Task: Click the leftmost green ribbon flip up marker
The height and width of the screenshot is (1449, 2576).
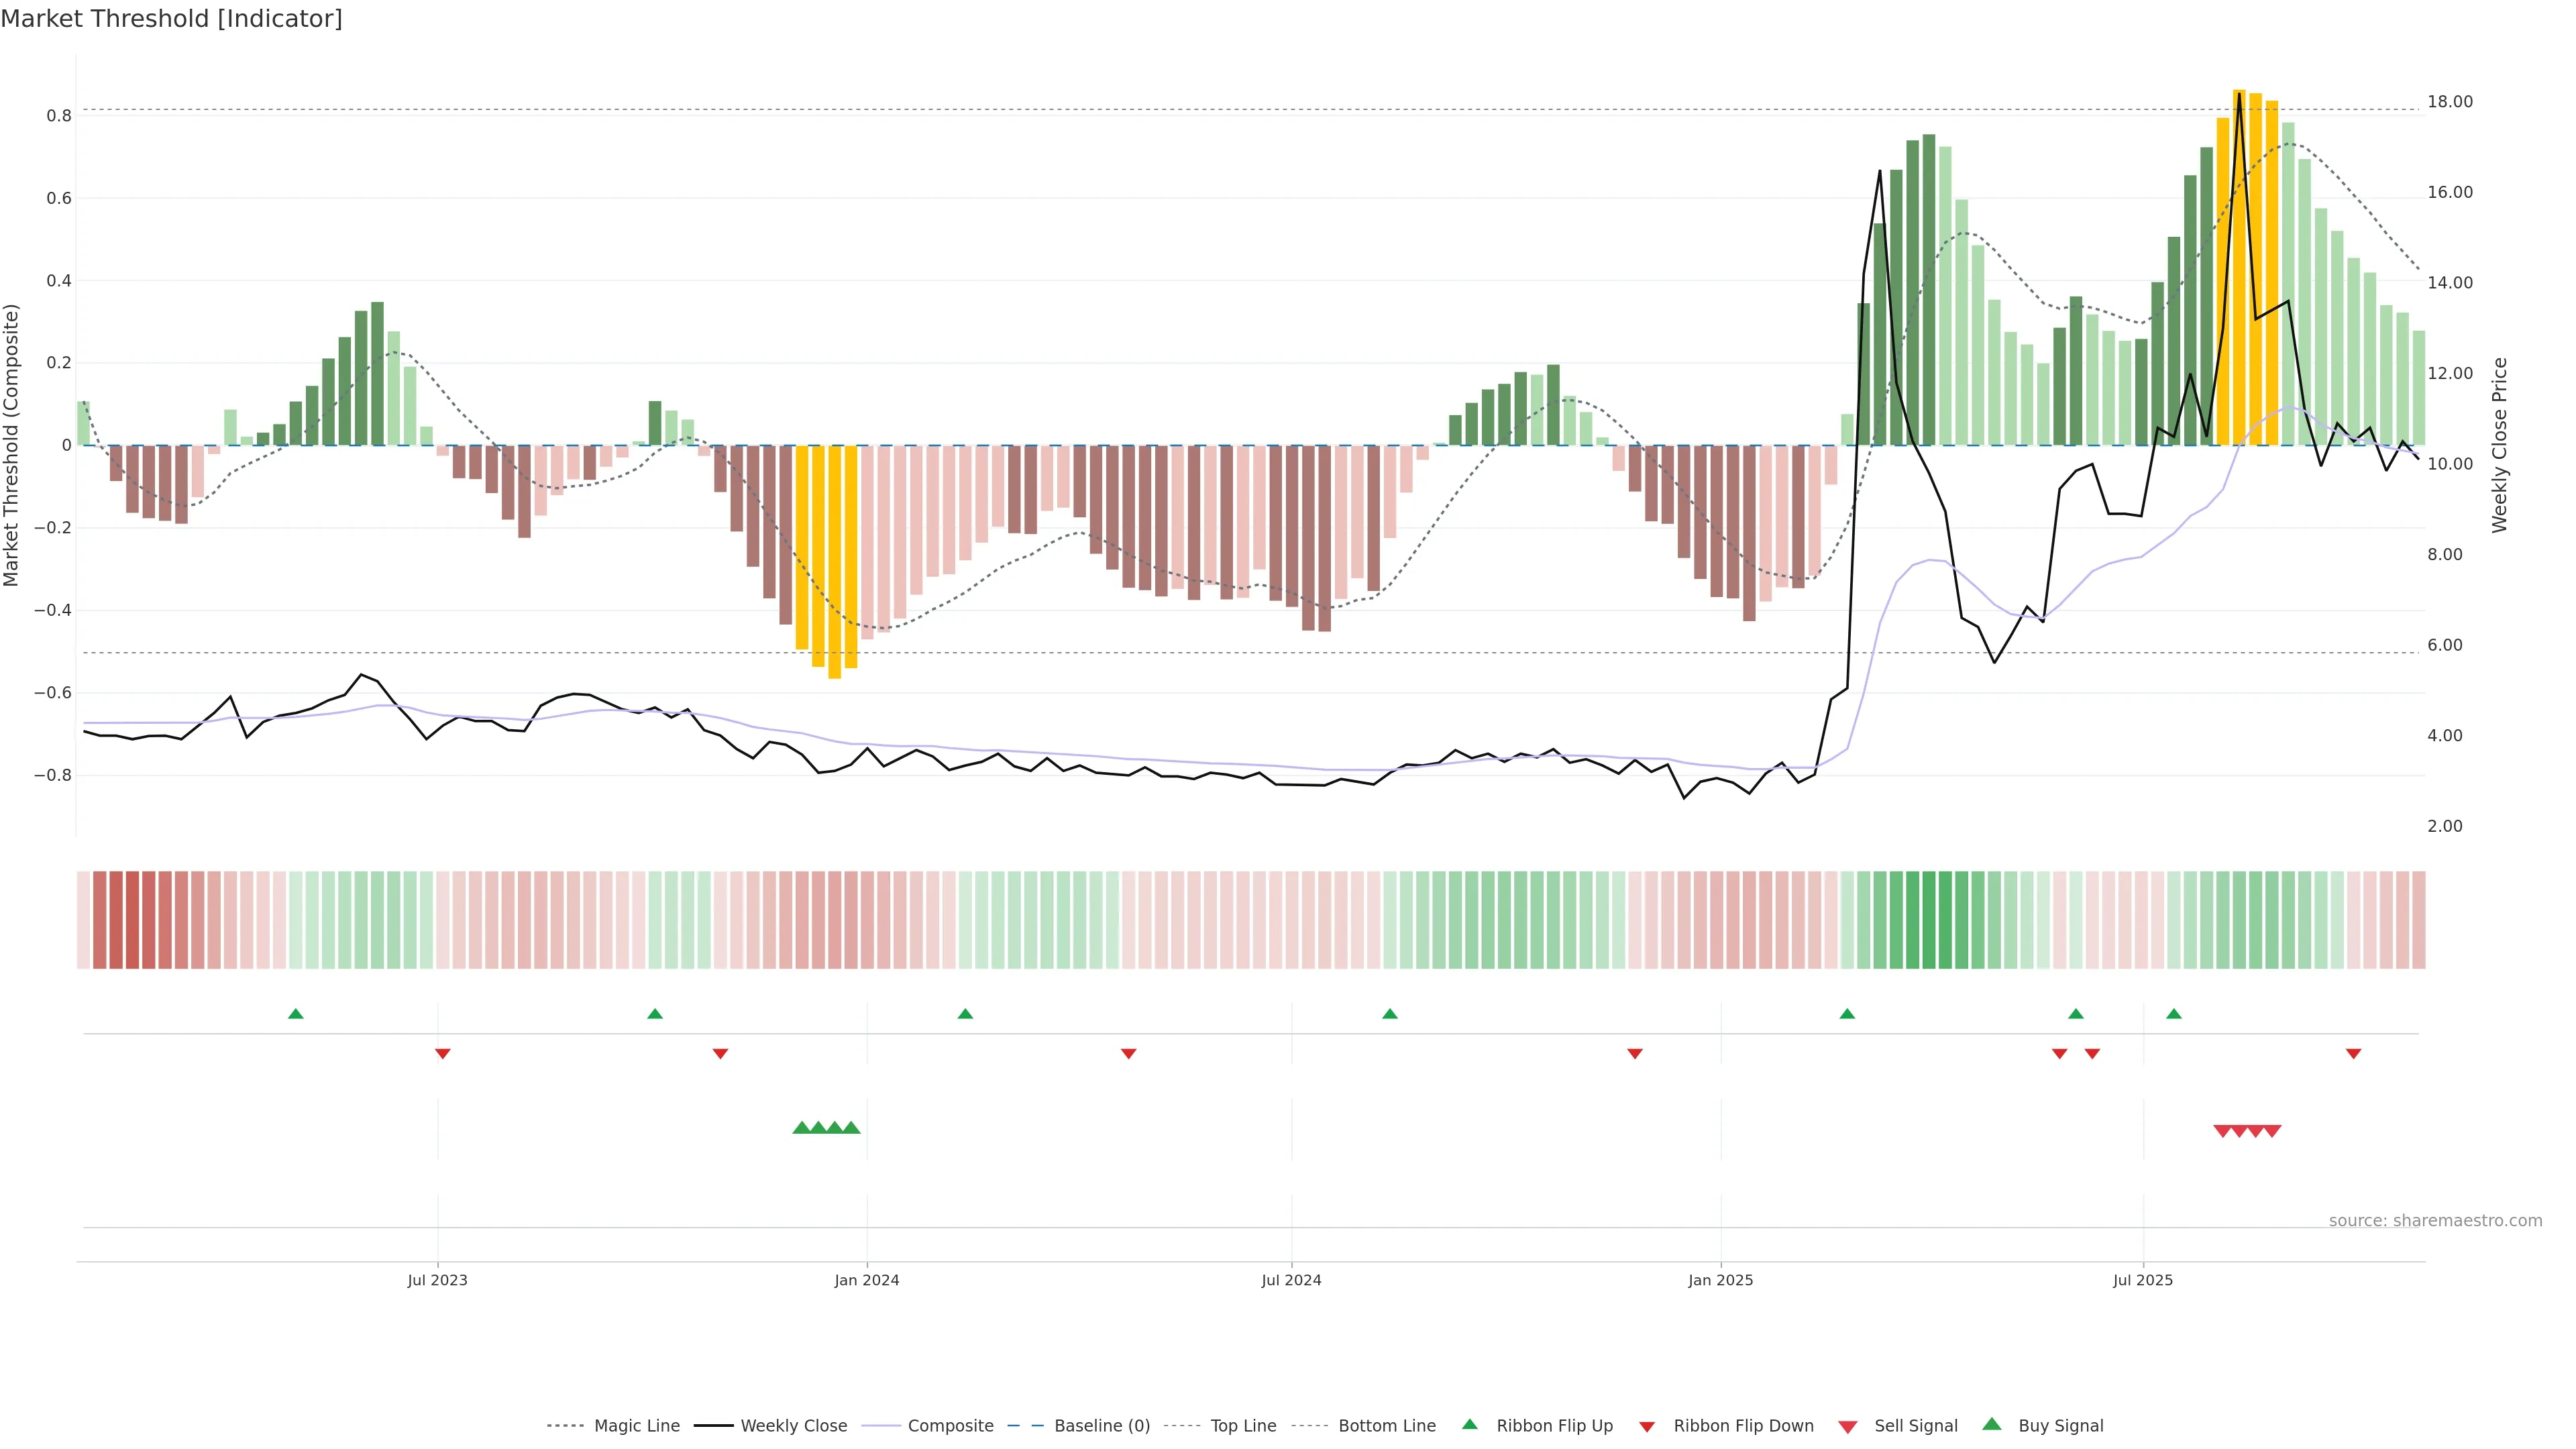Action: pyautogui.click(x=296, y=1014)
